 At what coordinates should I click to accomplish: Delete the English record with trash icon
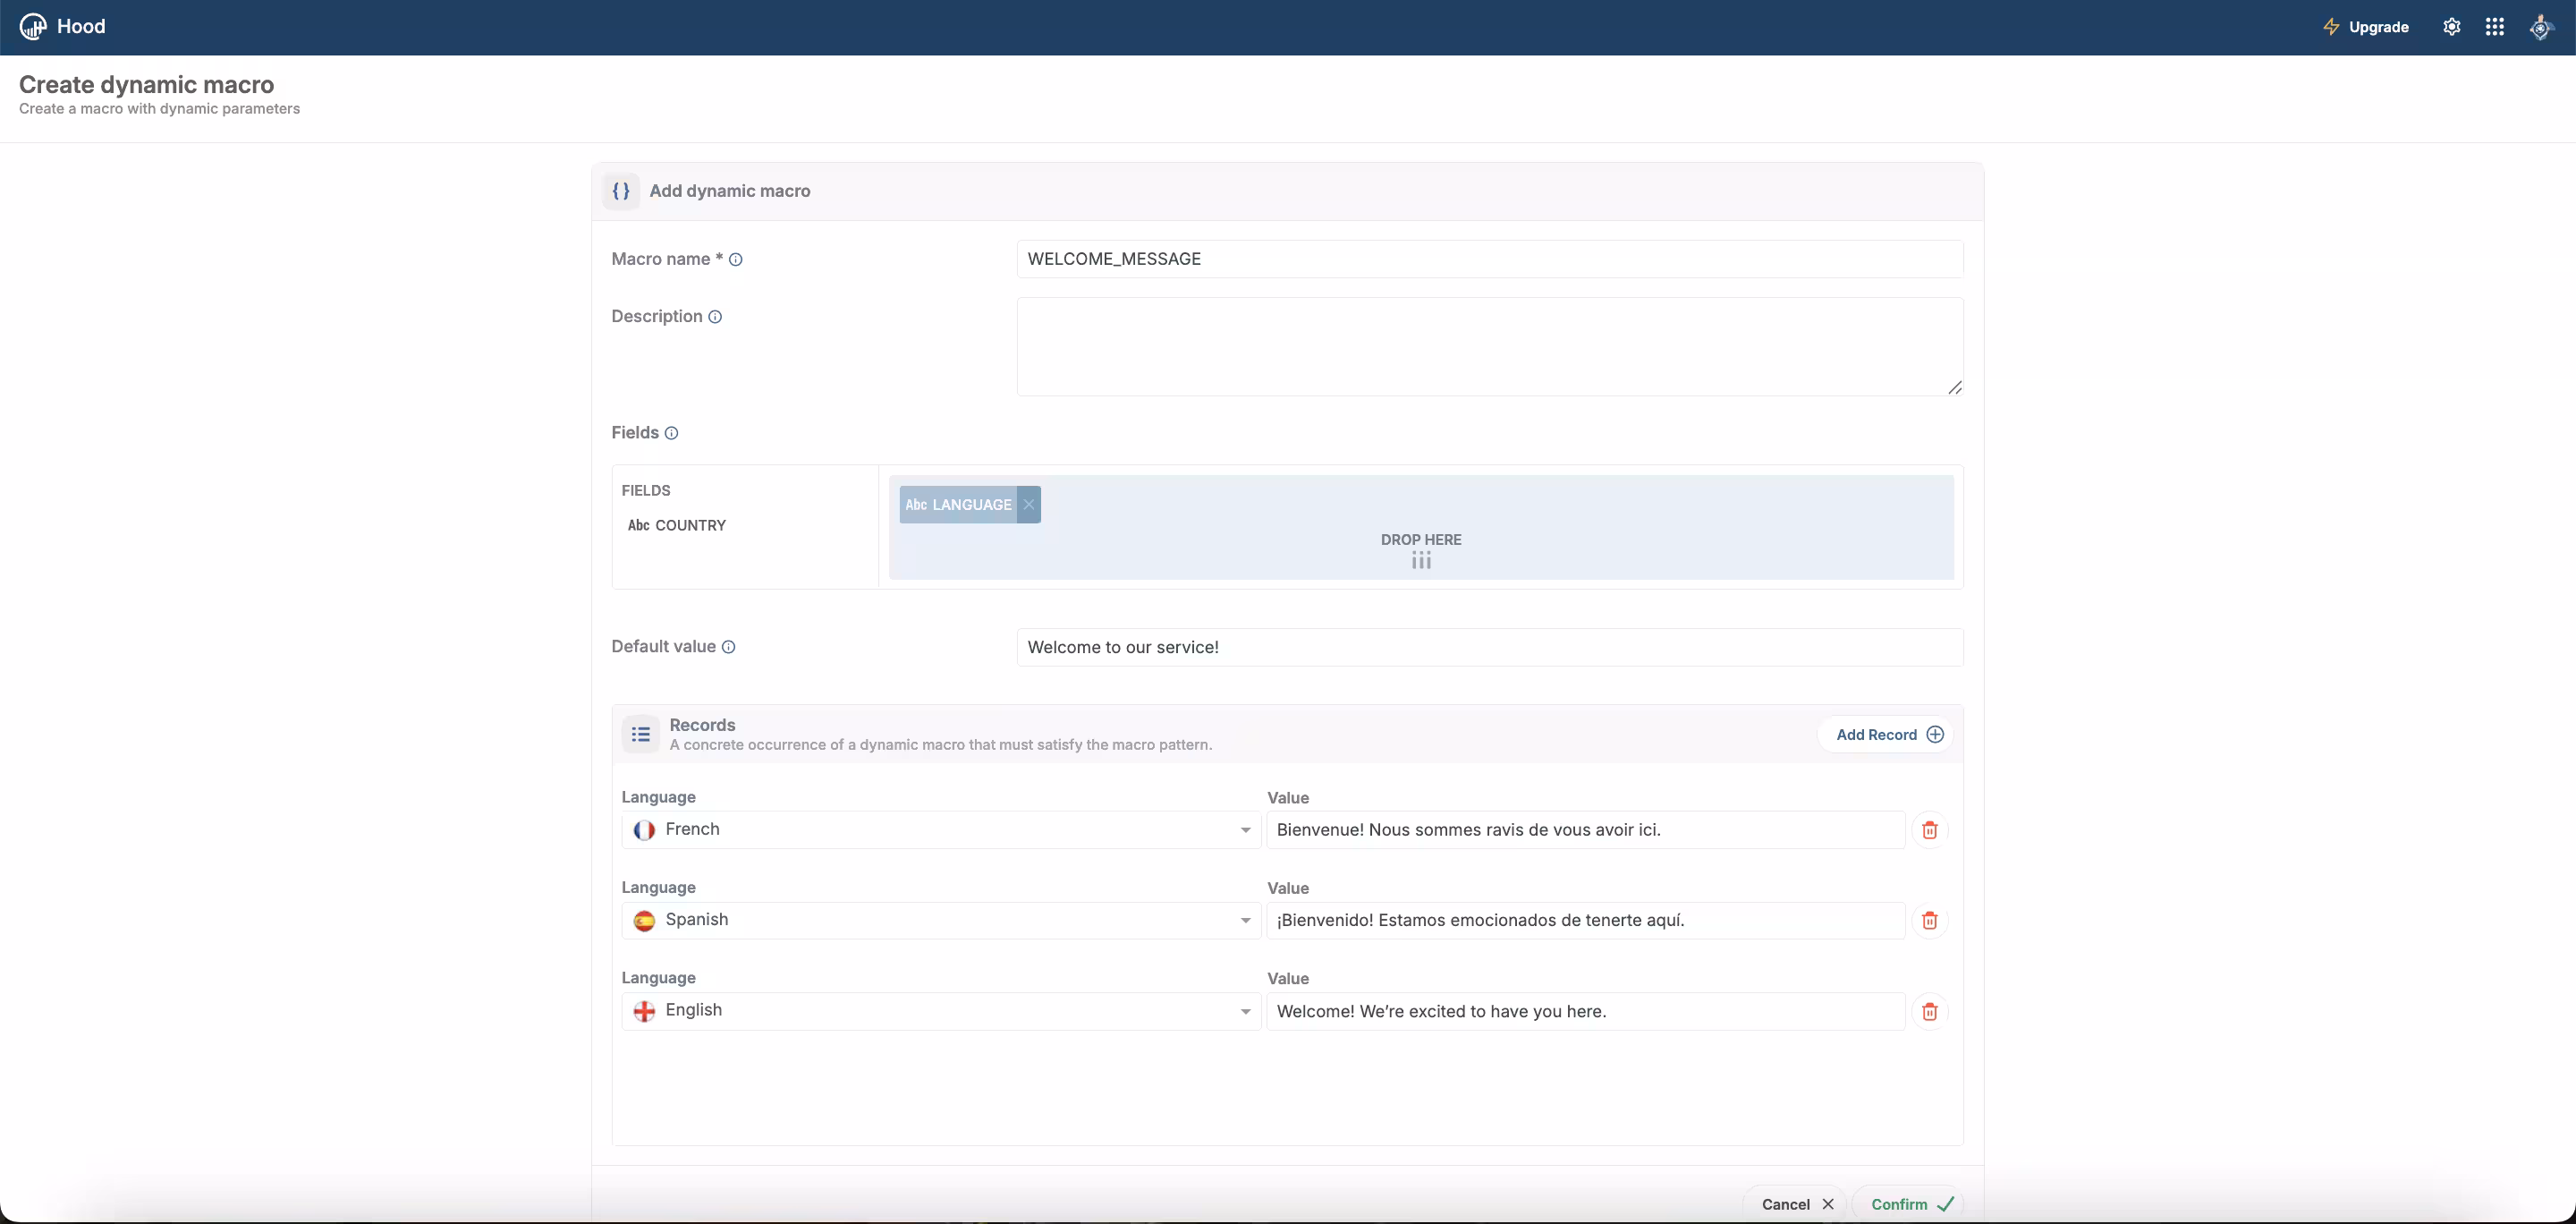pyautogui.click(x=1930, y=1011)
